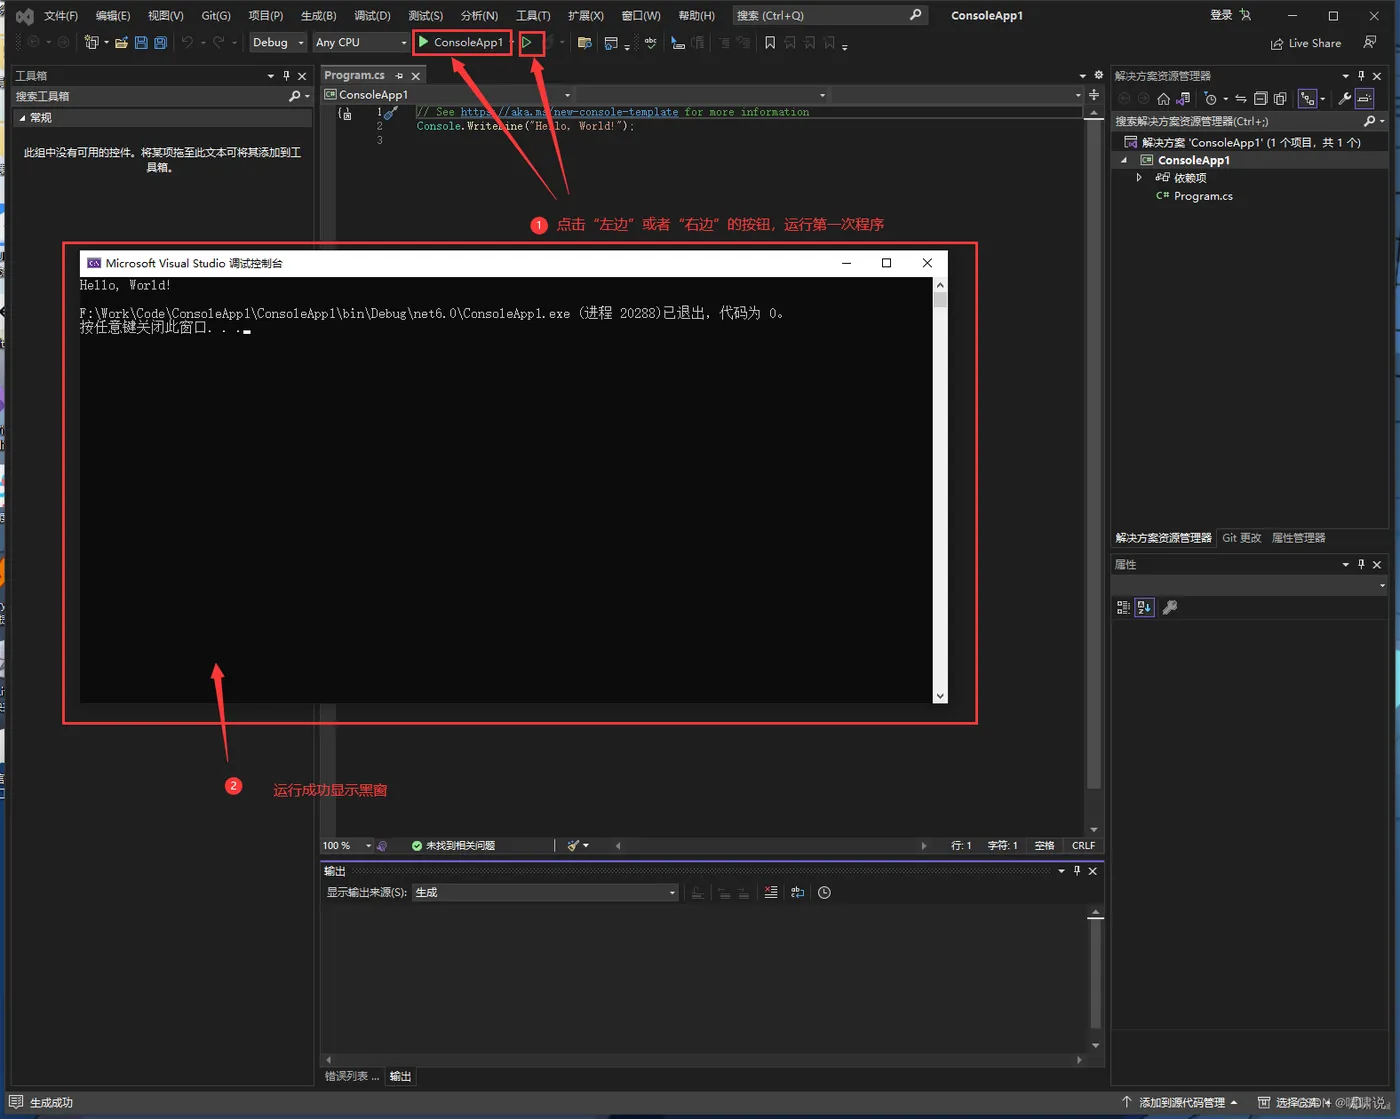1400x1119 pixels.
Task: Pin the Toolbox panel with auto-hide pin
Action: pyautogui.click(x=286, y=76)
